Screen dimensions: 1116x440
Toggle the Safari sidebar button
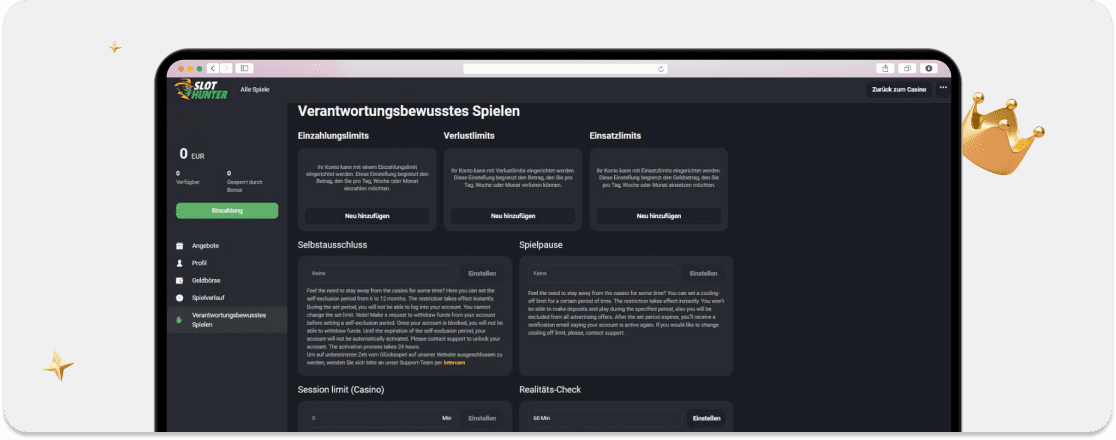tap(244, 68)
